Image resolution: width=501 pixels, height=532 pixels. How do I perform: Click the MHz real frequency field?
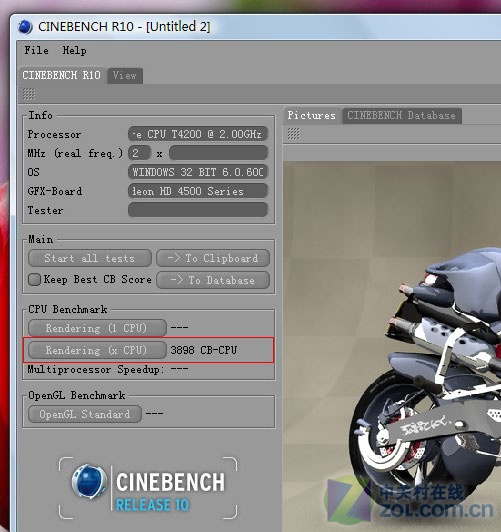pyautogui.click(x=139, y=153)
